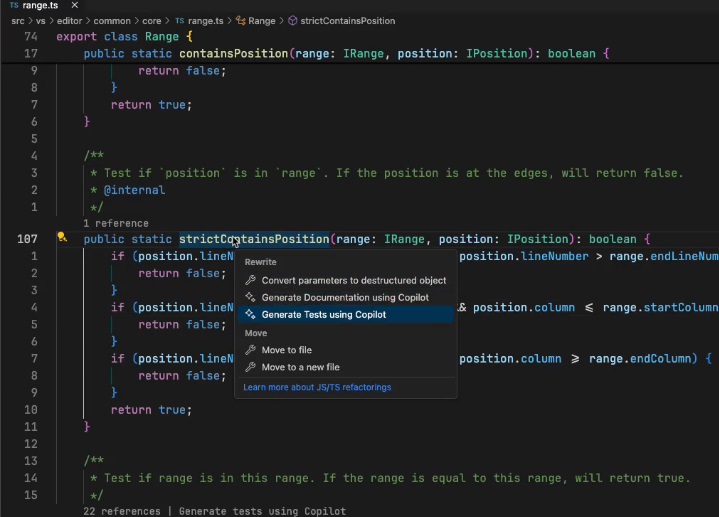
Task: Click the TS icon on the editor tab
Action: [14, 5]
